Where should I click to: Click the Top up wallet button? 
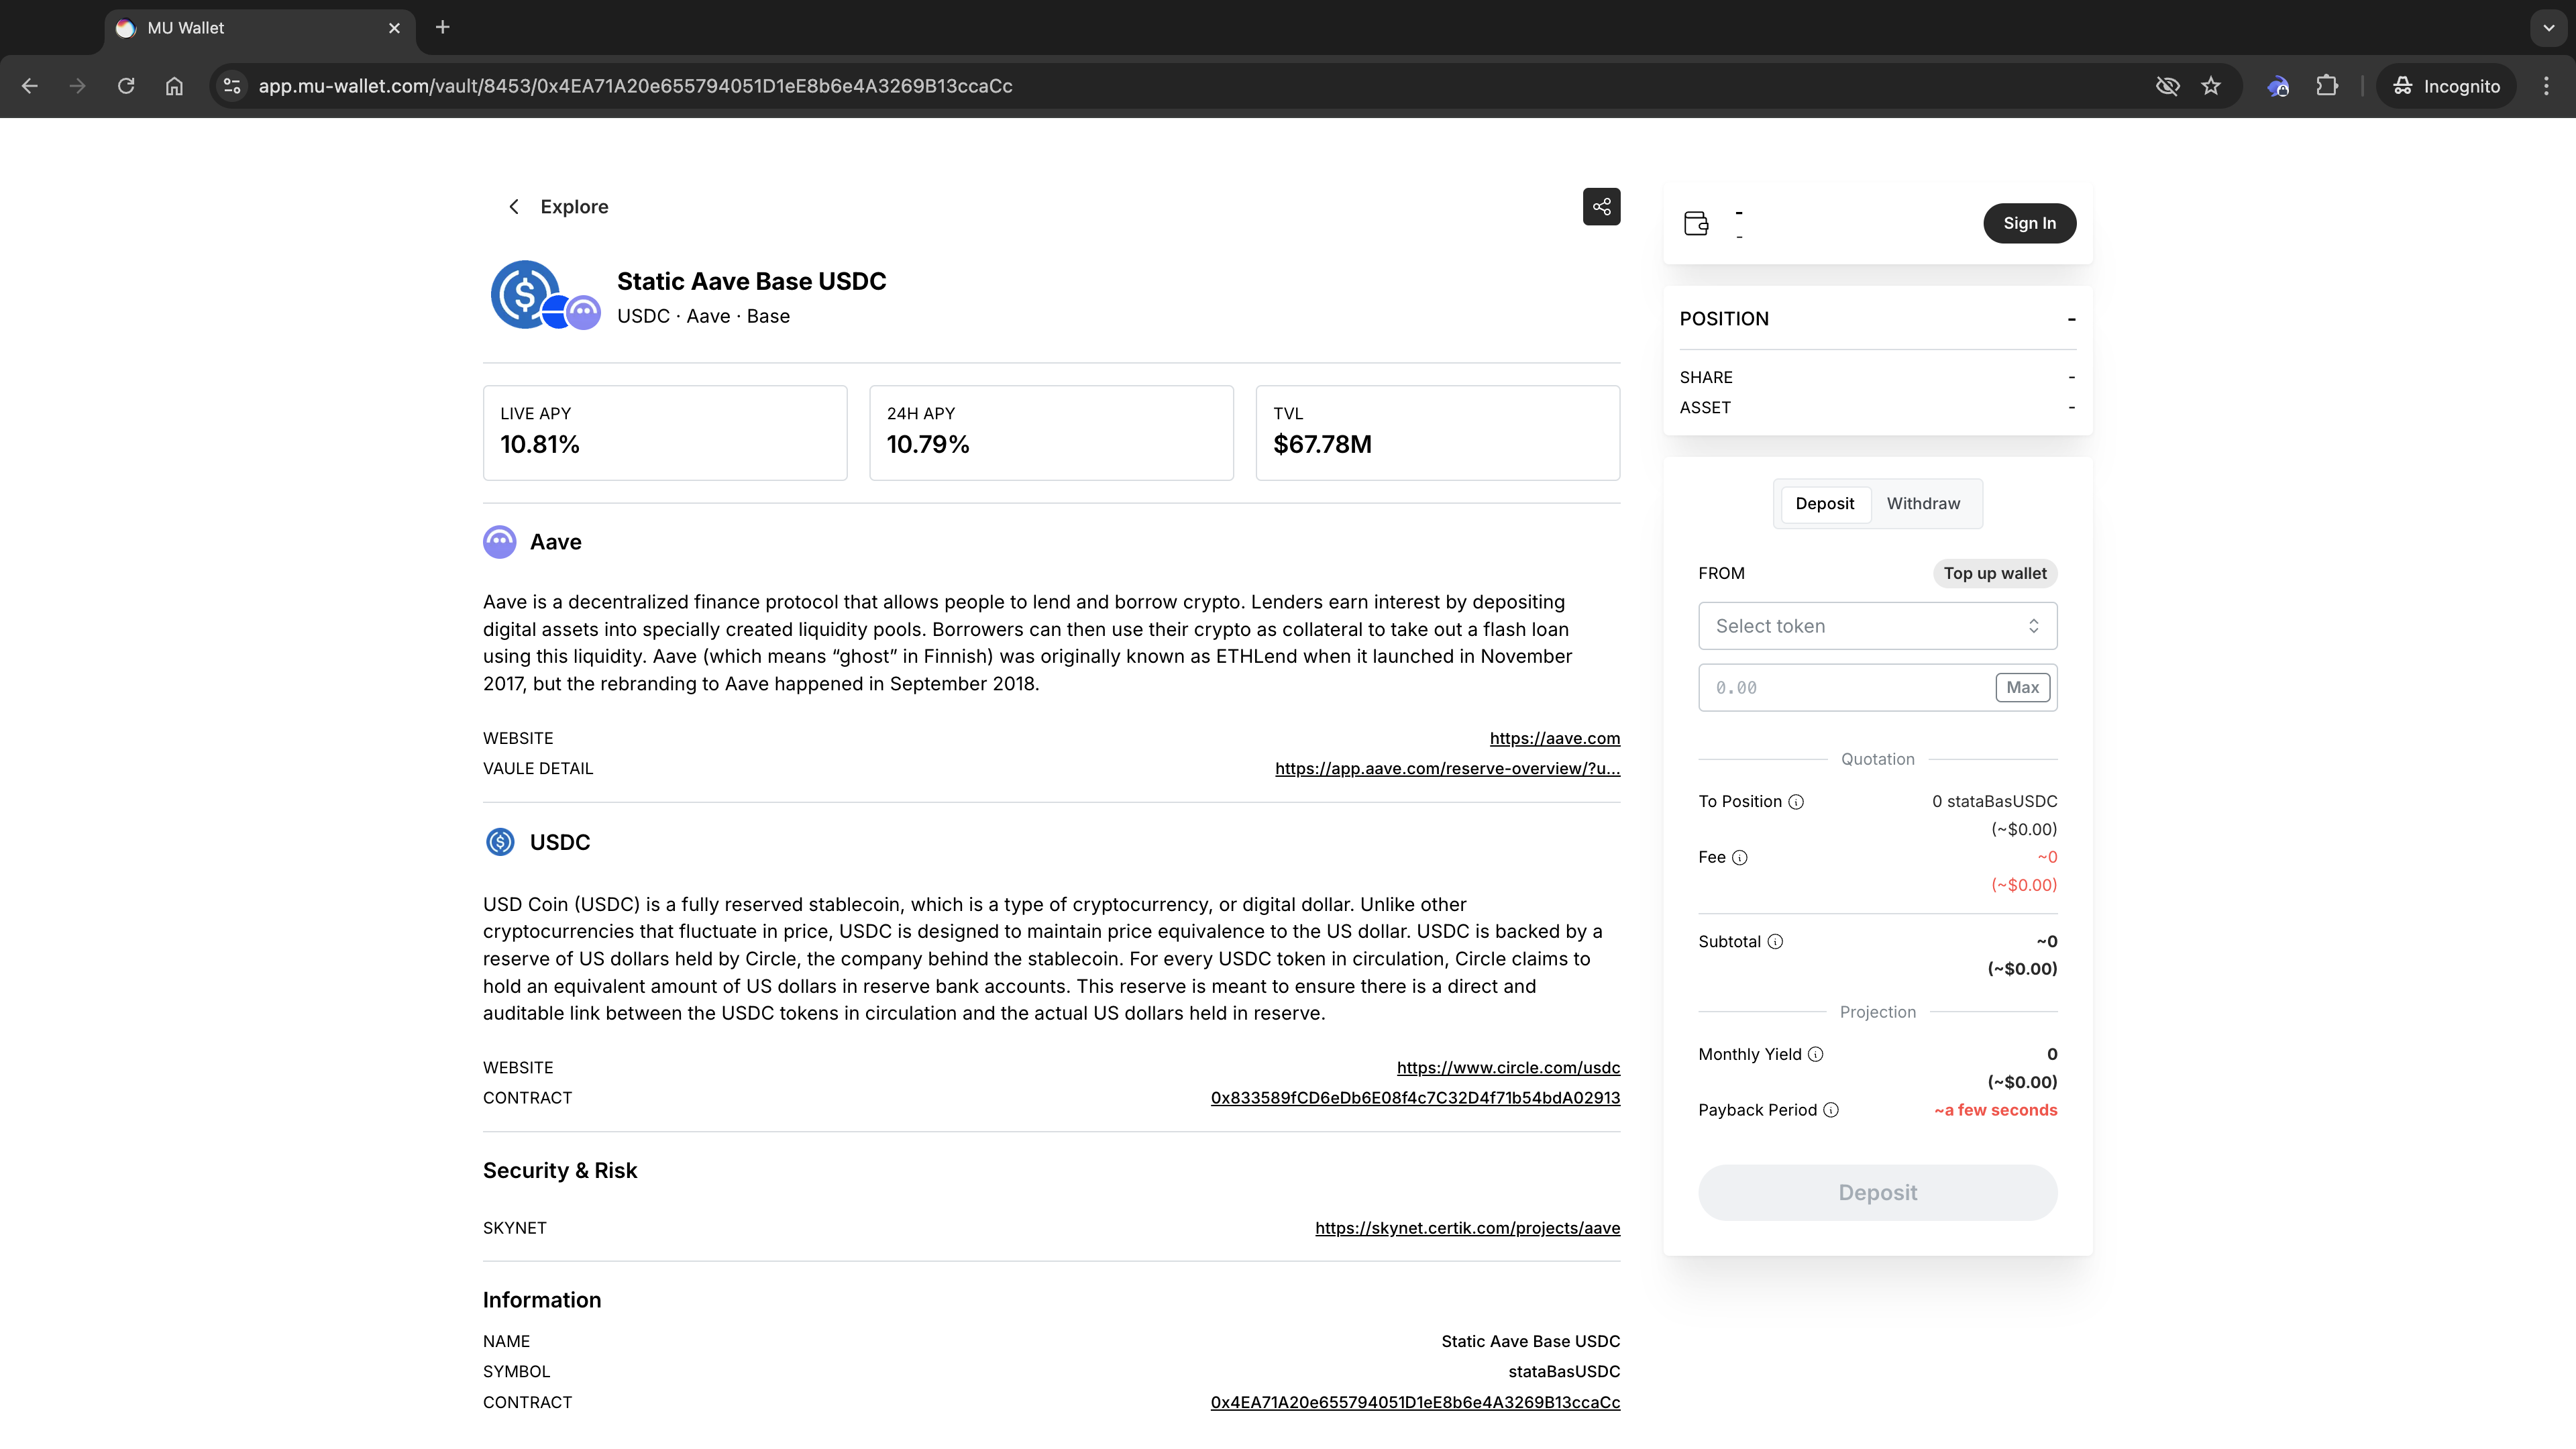click(1994, 574)
